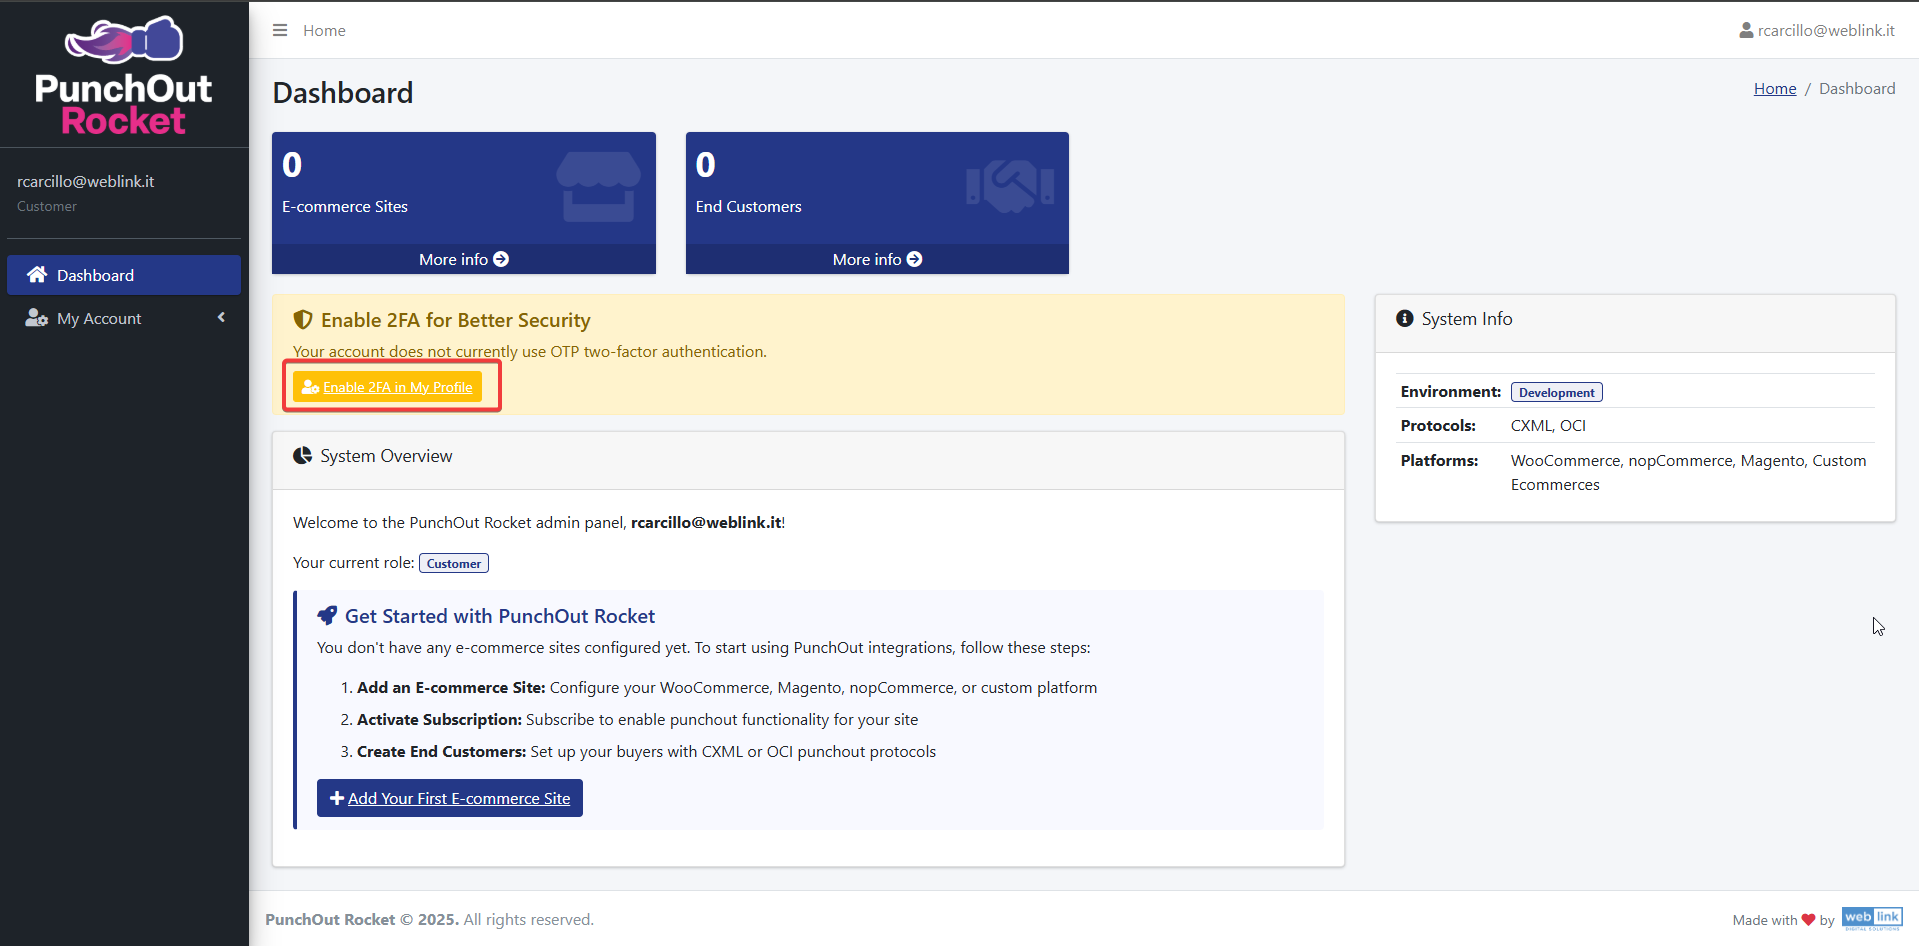The height and width of the screenshot is (946, 1919).
Task: Click the handshake icon on End Customers card
Action: 1010,187
